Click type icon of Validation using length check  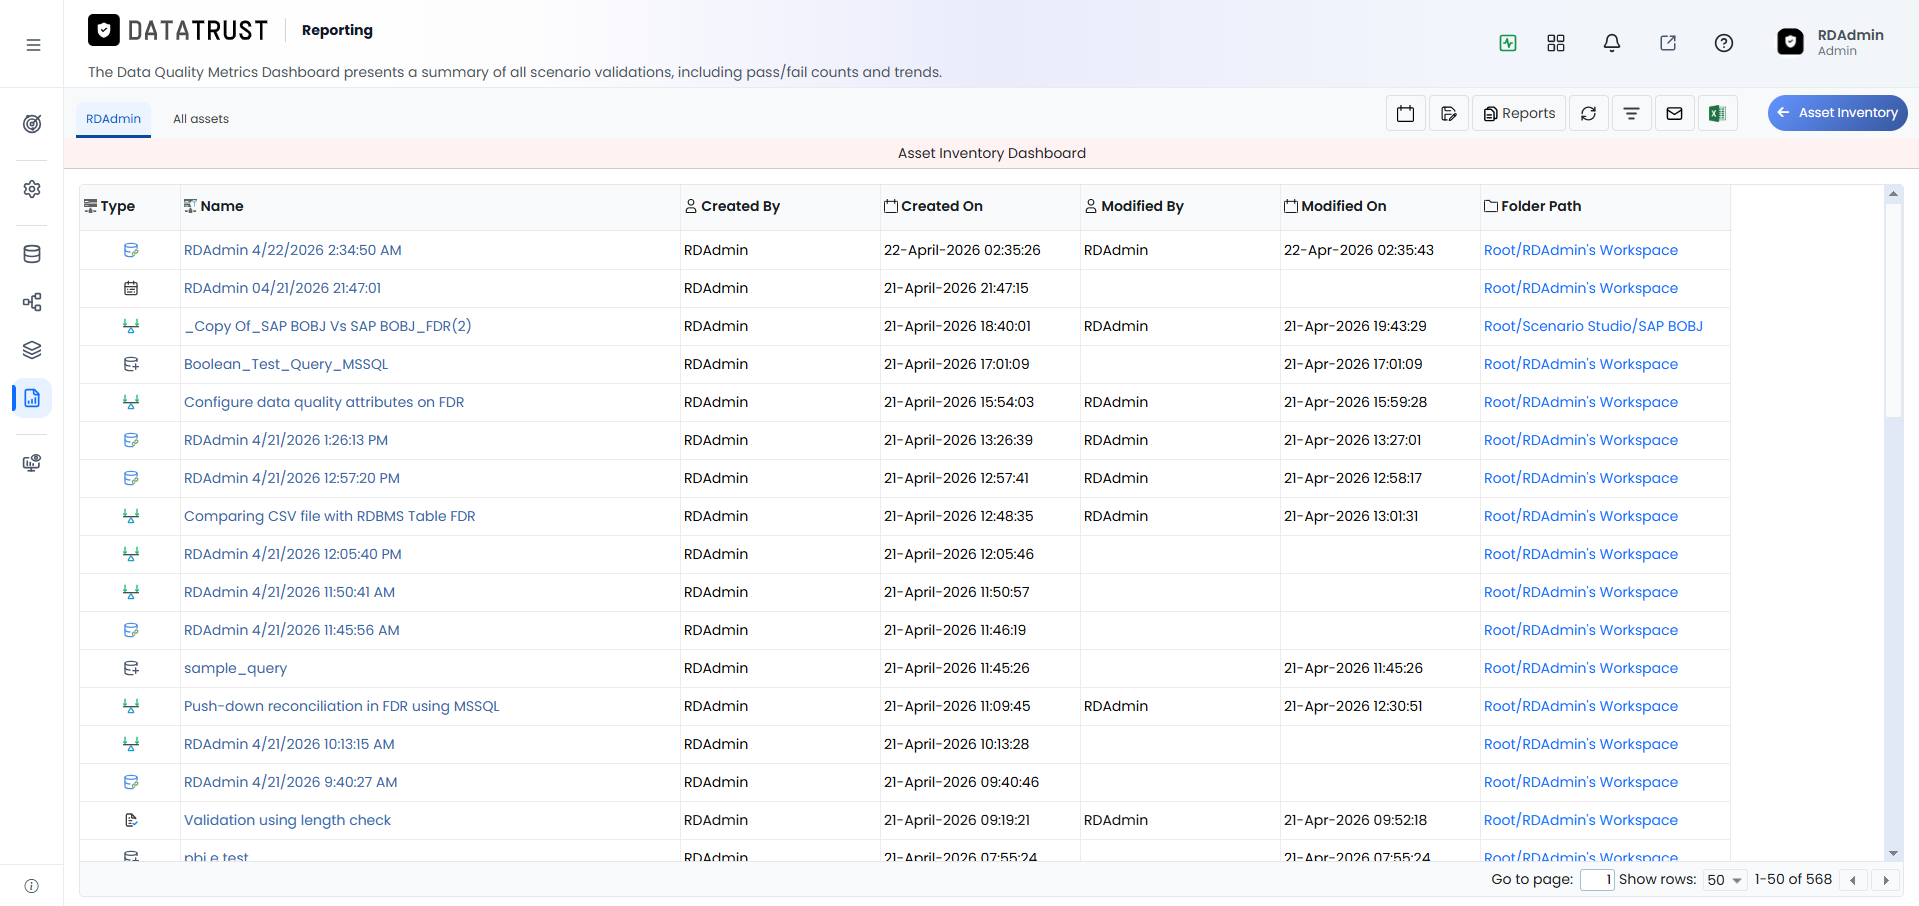click(131, 820)
